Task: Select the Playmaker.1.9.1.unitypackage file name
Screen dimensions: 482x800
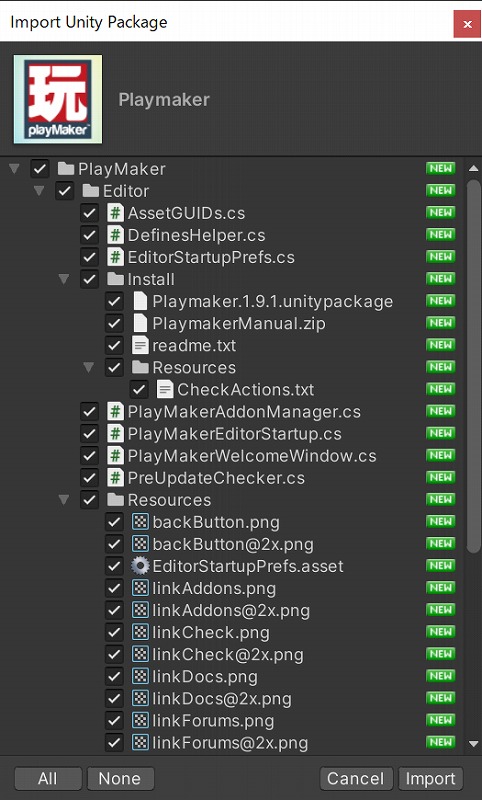Action: pos(273,302)
